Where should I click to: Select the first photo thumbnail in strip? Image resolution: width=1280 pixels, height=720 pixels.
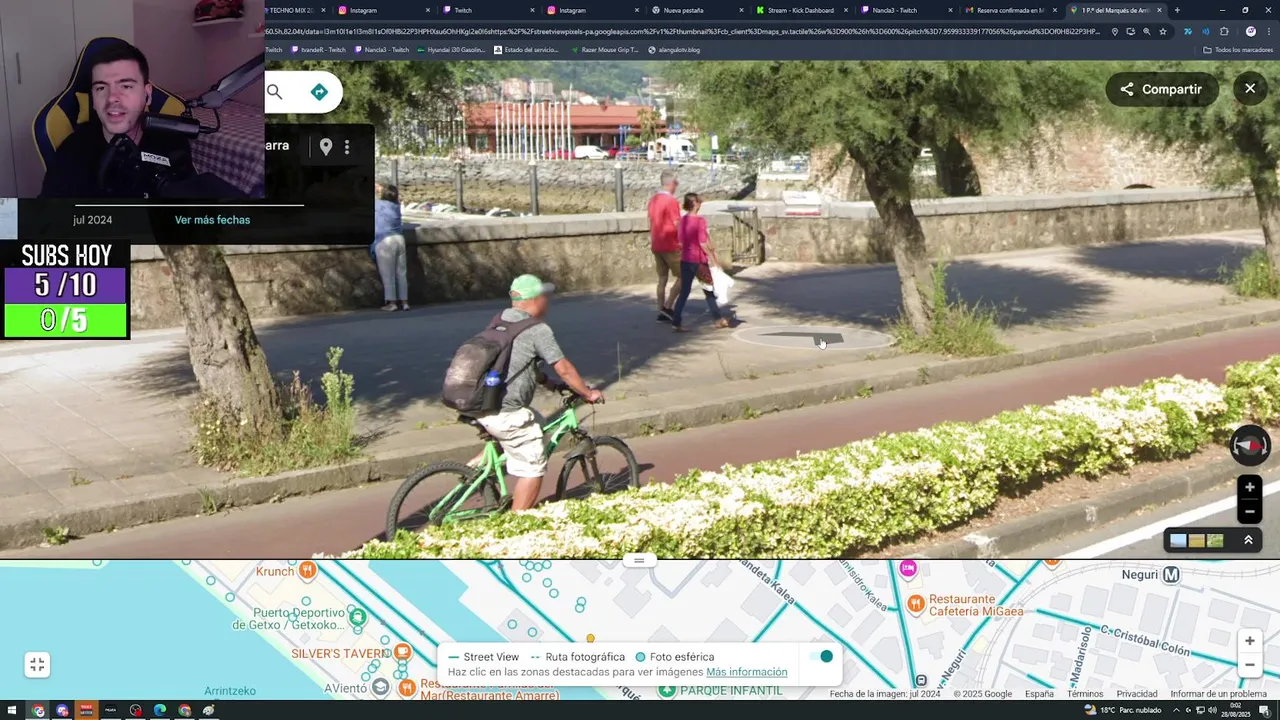click(x=1178, y=541)
